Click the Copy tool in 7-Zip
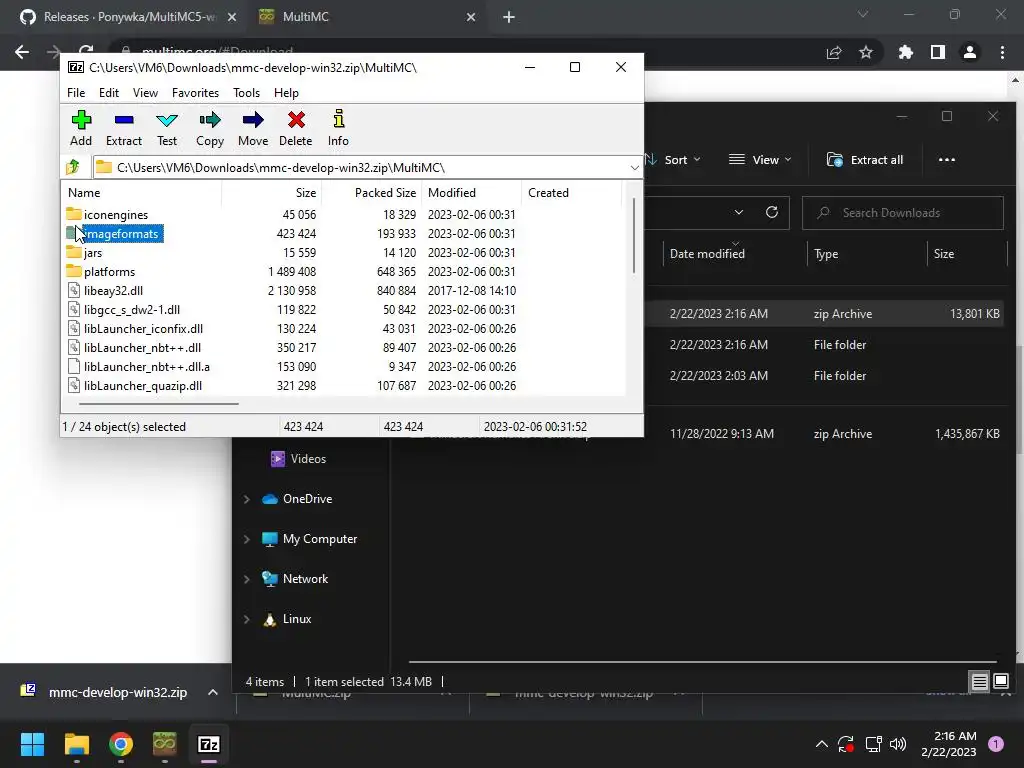1024x768 pixels. click(x=210, y=128)
